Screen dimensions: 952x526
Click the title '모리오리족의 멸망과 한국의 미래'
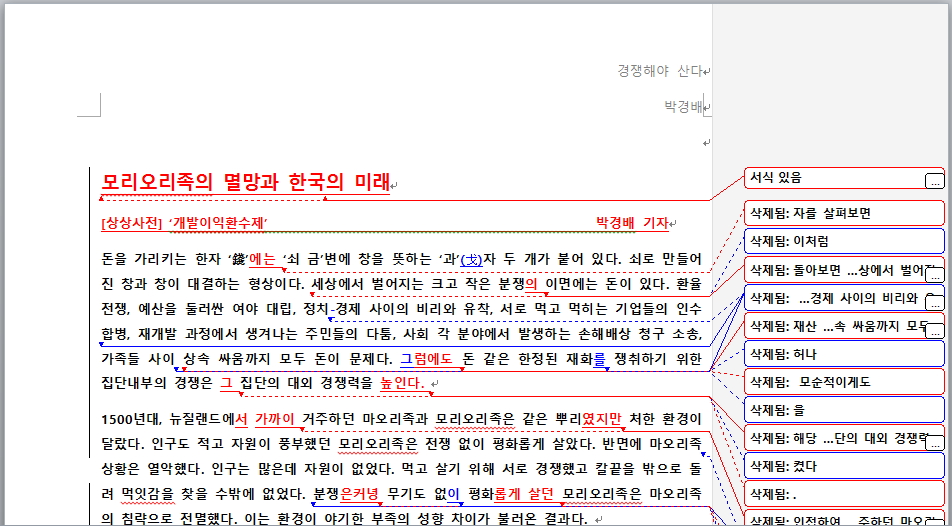(x=245, y=182)
